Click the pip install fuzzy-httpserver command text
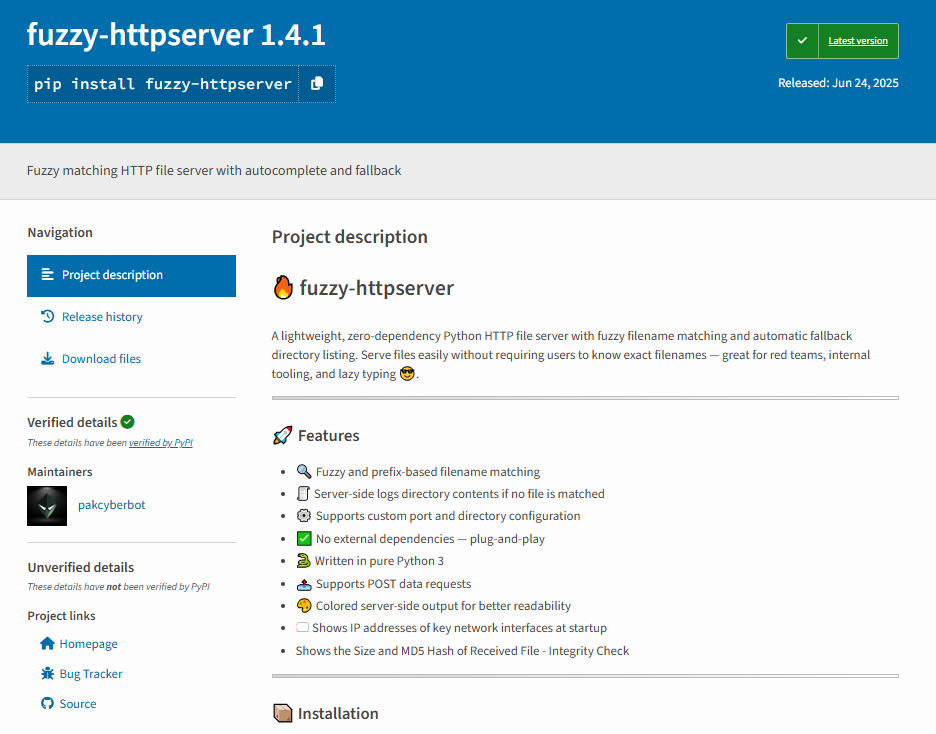 pos(162,84)
